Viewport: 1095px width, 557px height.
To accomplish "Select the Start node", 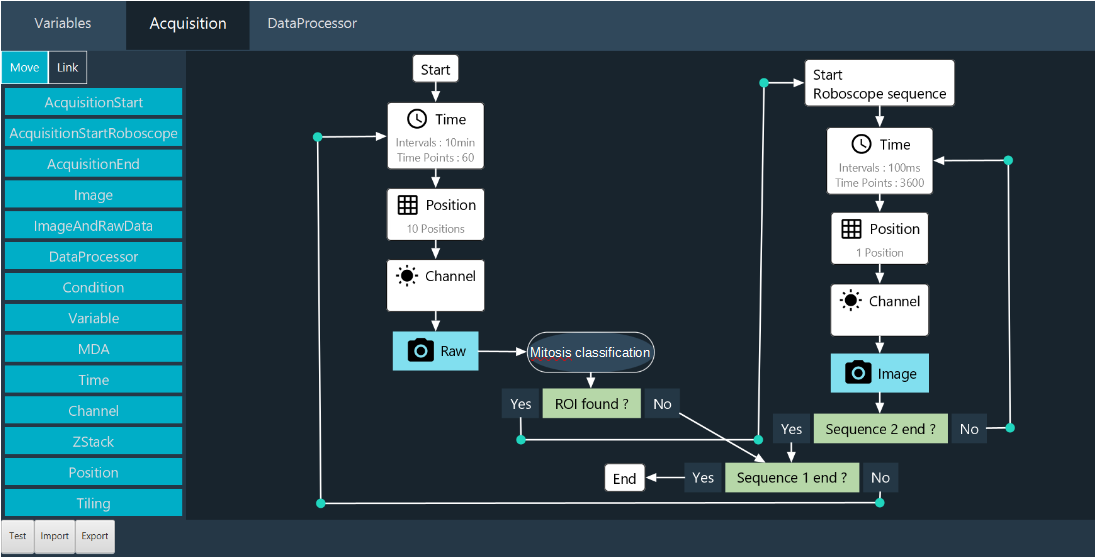I will click(435, 69).
